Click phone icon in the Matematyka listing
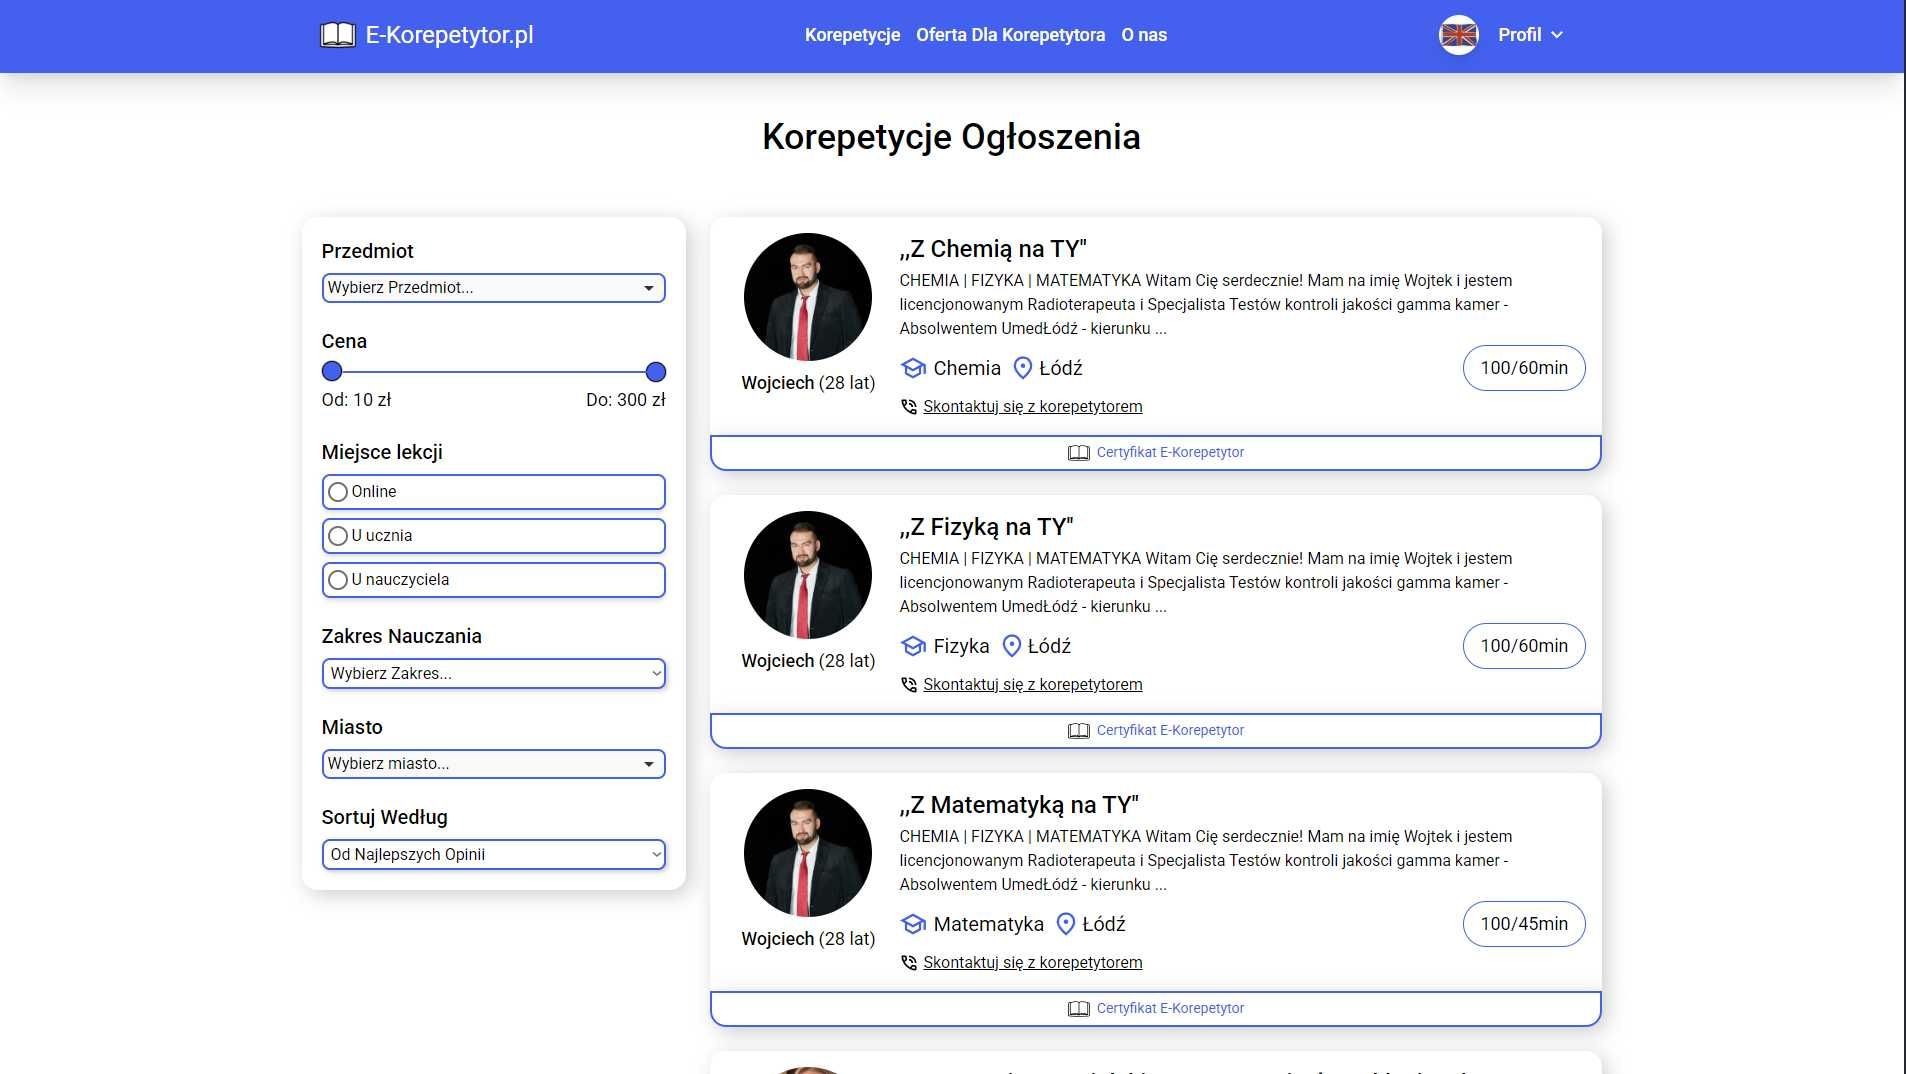This screenshot has height=1074, width=1906. pyautogui.click(x=908, y=963)
